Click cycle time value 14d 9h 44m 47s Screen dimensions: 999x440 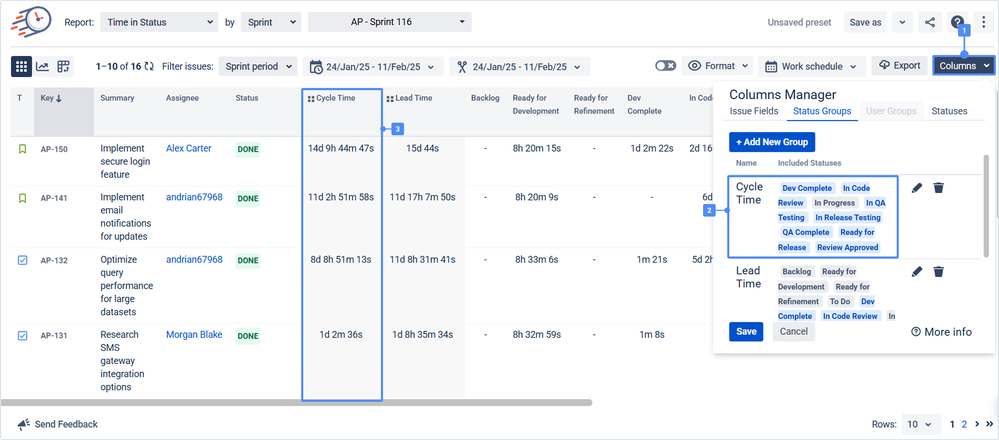(x=341, y=148)
